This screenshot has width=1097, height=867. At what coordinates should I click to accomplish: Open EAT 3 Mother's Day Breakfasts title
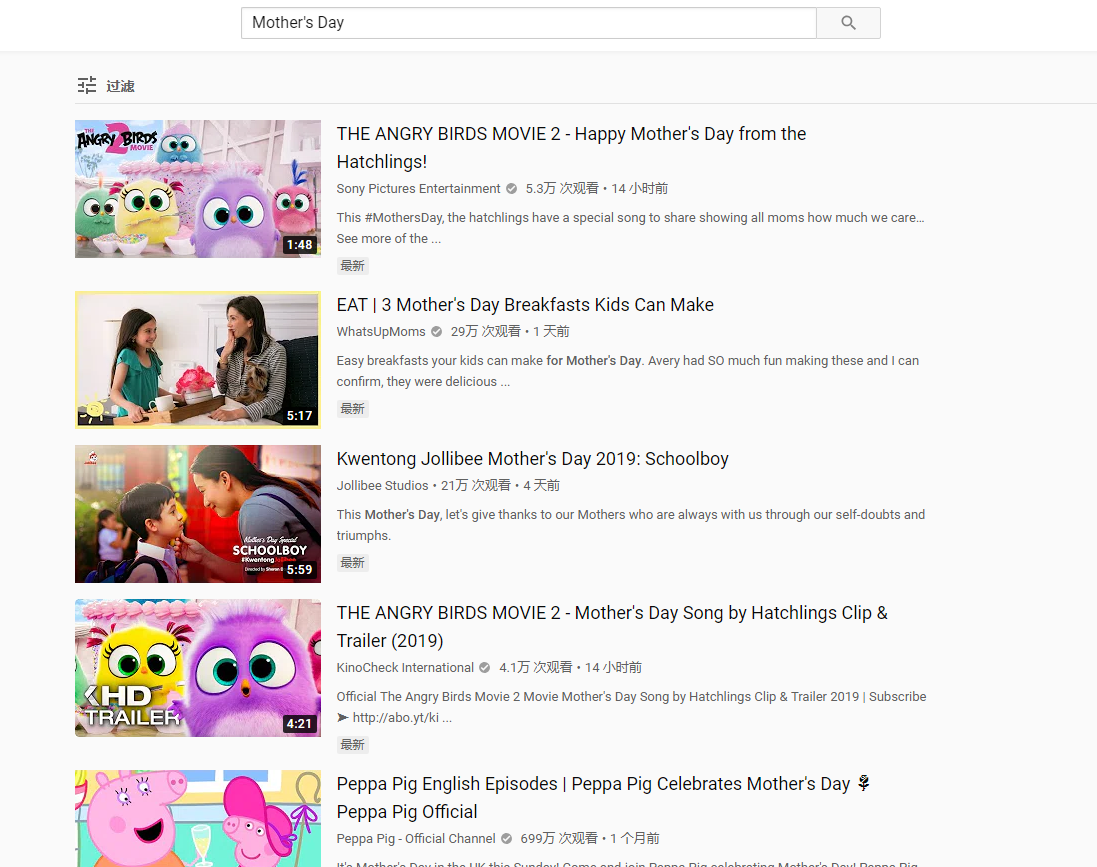tap(525, 305)
